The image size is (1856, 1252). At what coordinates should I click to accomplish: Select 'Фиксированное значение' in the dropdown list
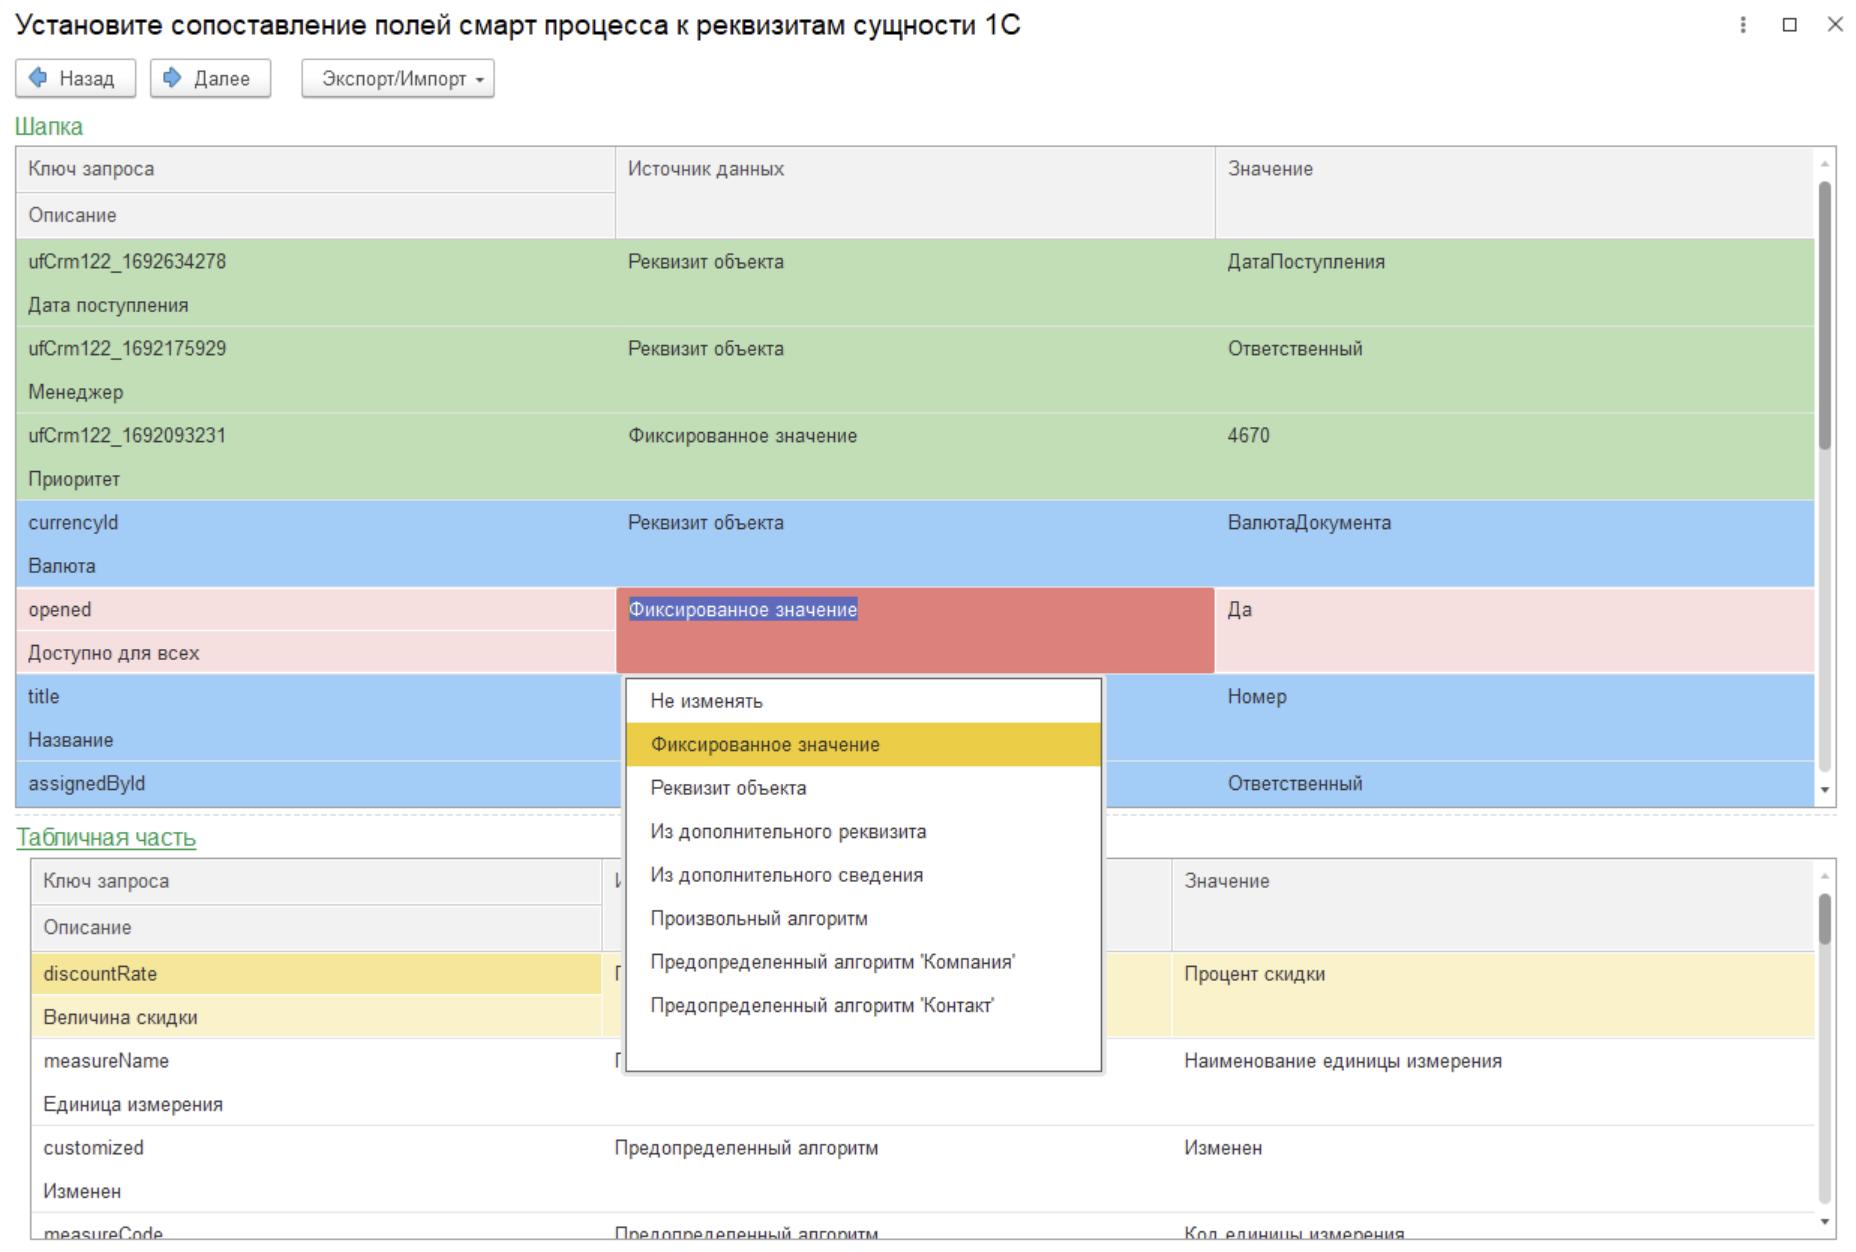coord(863,745)
